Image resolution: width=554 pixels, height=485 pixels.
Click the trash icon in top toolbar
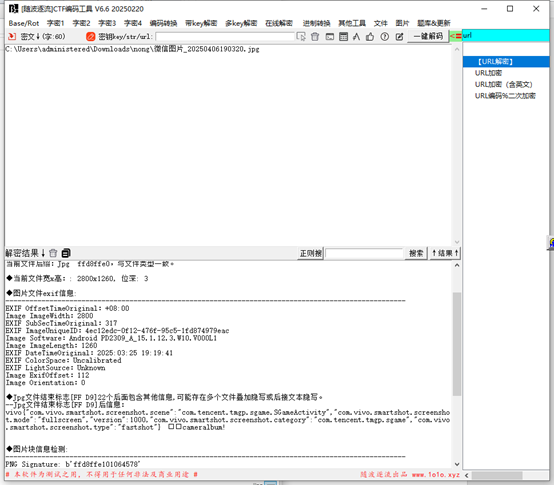pyautogui.click(x=315, y=37)
